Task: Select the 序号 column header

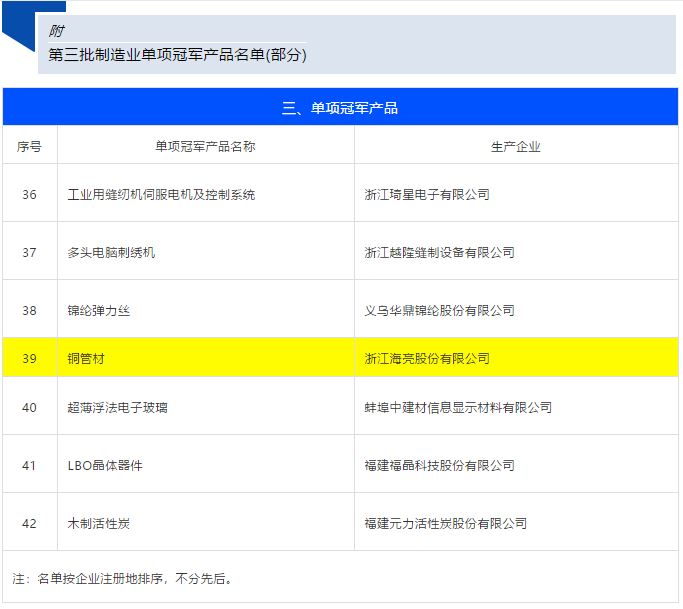Action: [x=29, y=147]
